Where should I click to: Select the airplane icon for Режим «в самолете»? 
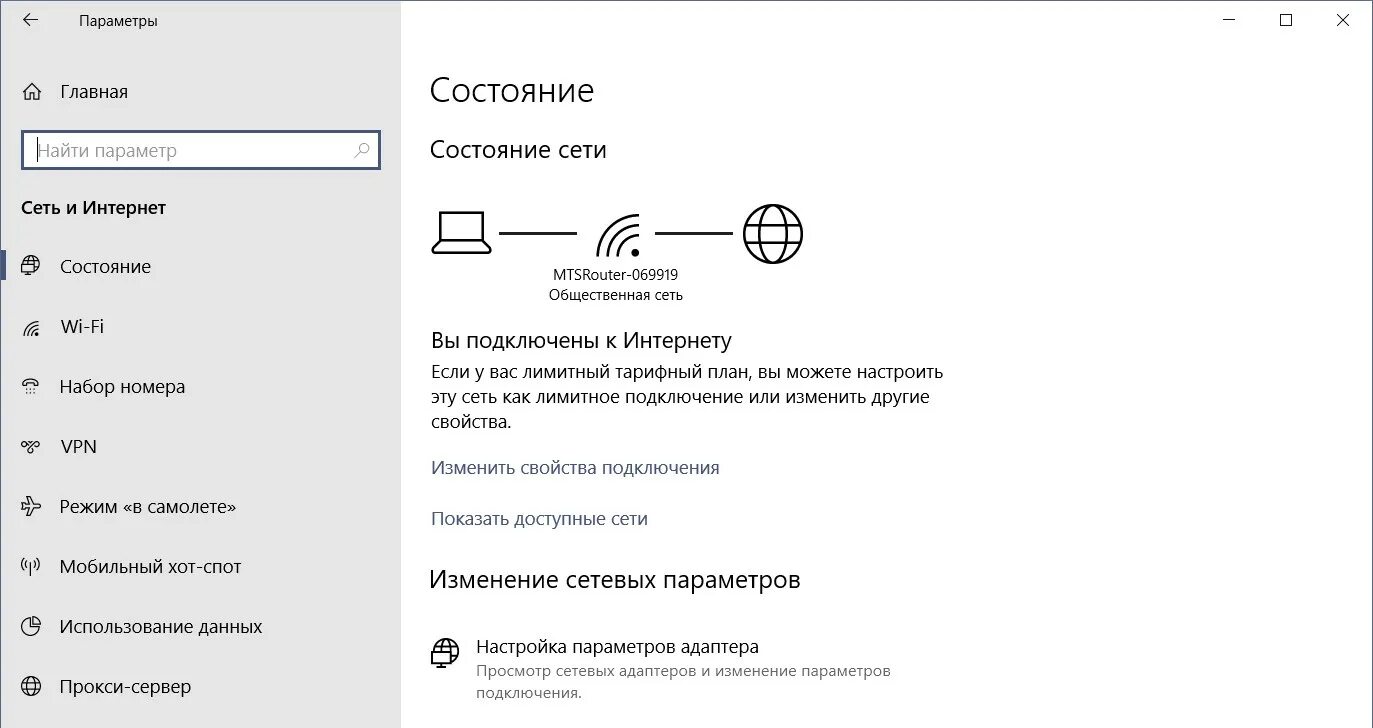pyautogui.click(x=28, y=506)
